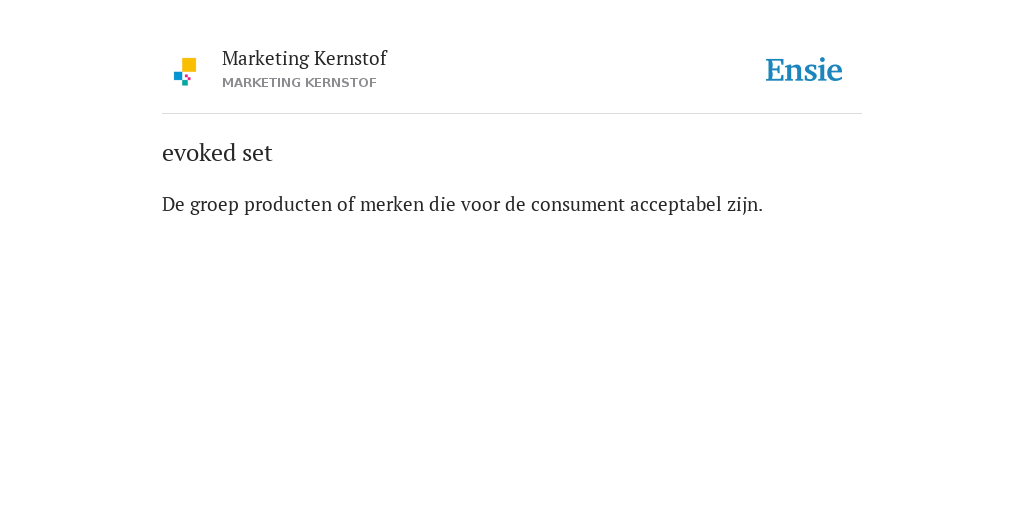The height and width of the screenshot is (512, 1024).
Task: Click the word 'set' in heading
Action: click(x=257, y=154)
